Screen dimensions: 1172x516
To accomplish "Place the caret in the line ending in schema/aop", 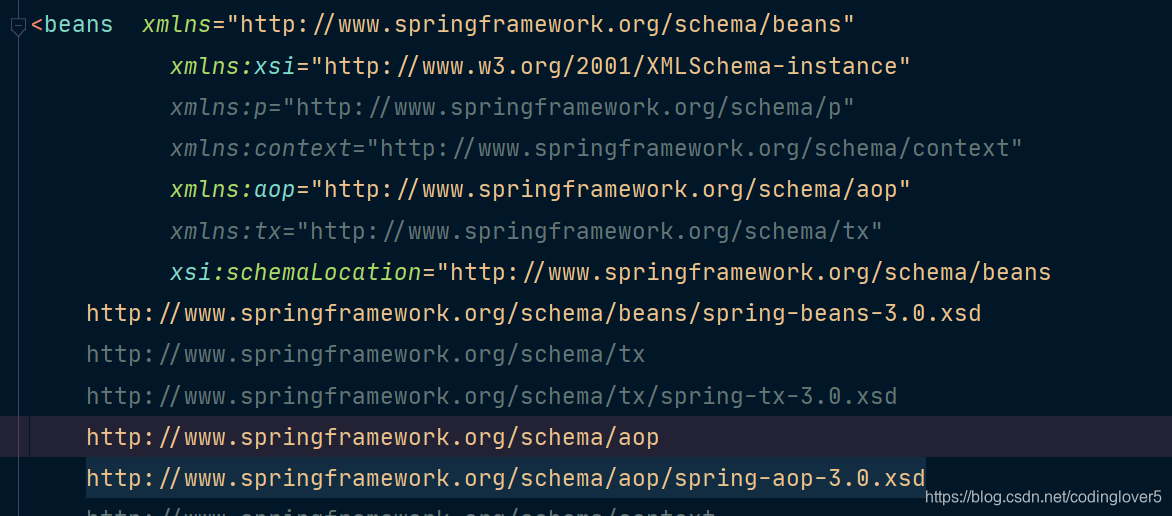I will [x=373, y=437].
